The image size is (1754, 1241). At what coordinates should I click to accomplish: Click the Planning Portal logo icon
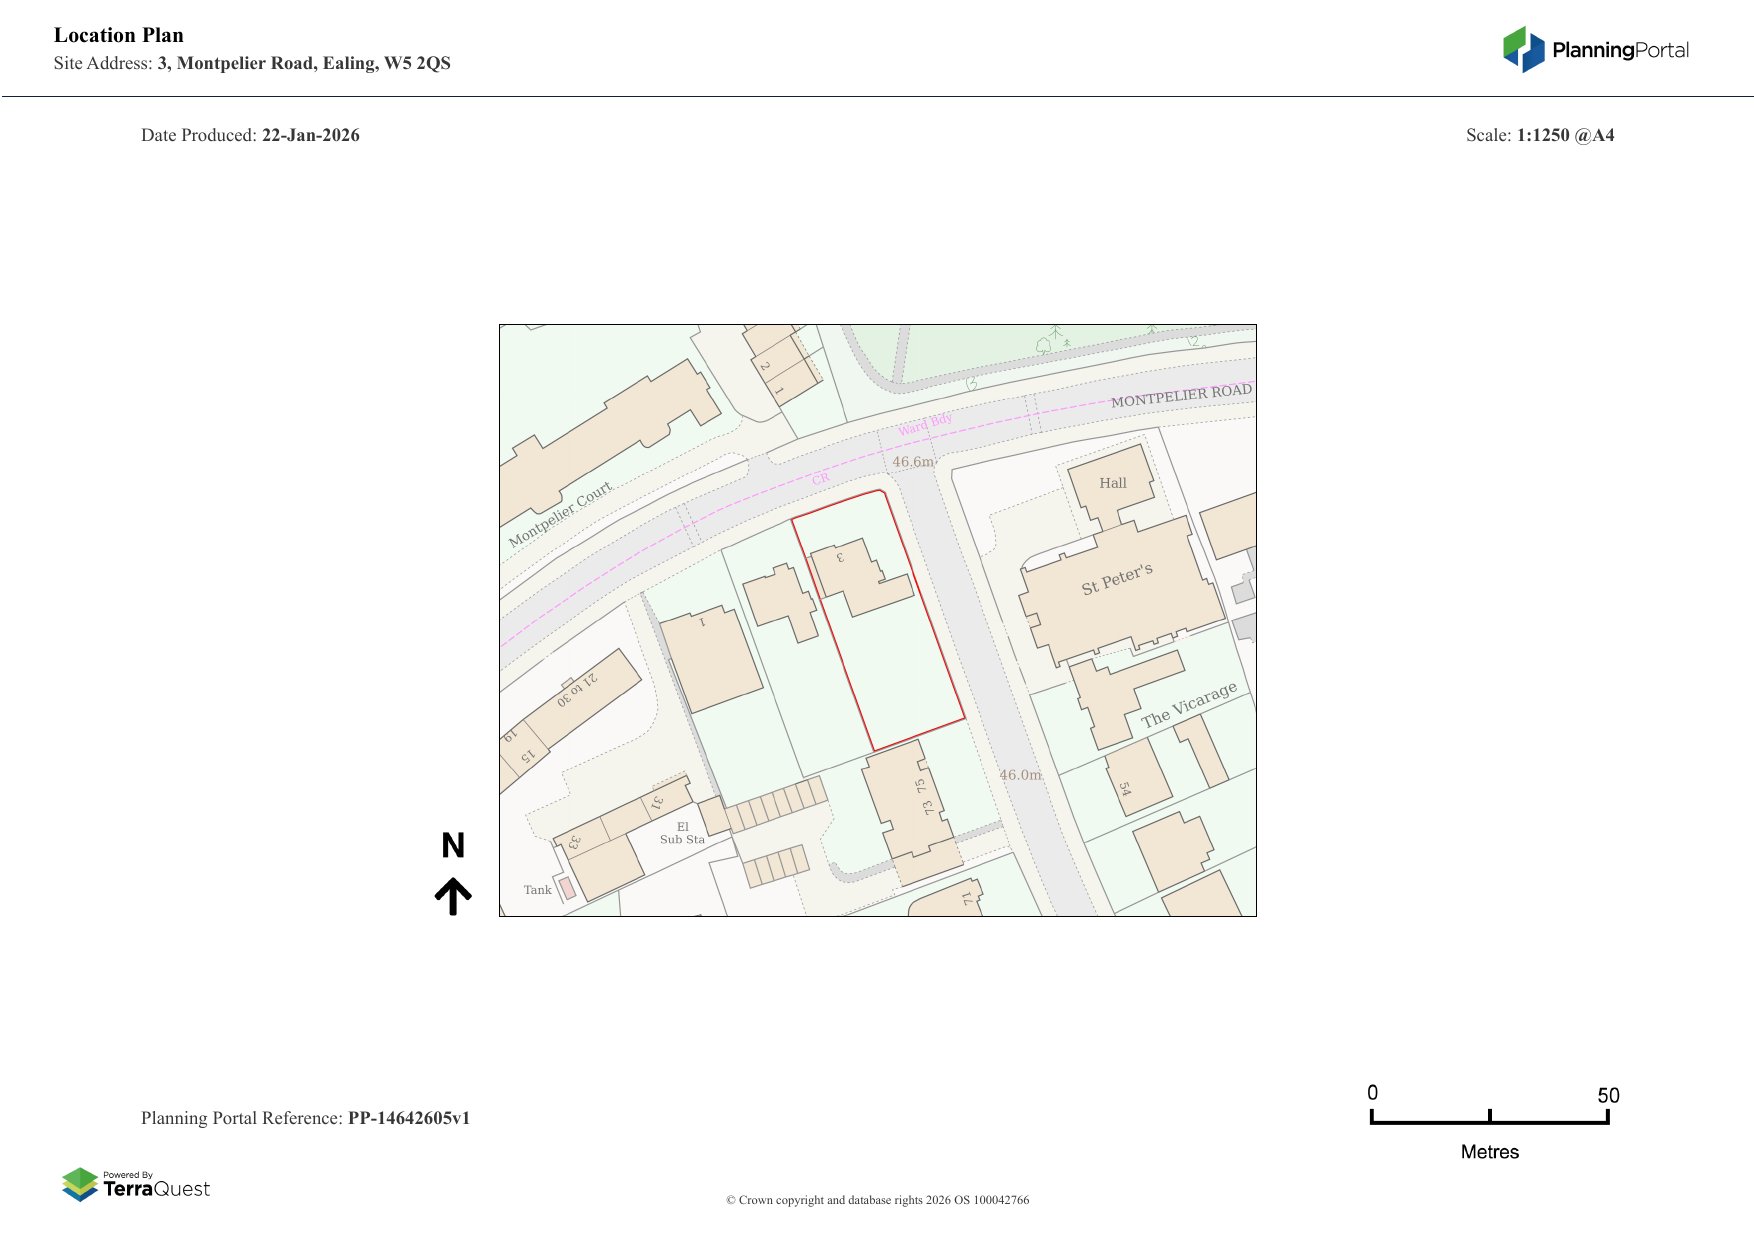[x=1523, y=50]
